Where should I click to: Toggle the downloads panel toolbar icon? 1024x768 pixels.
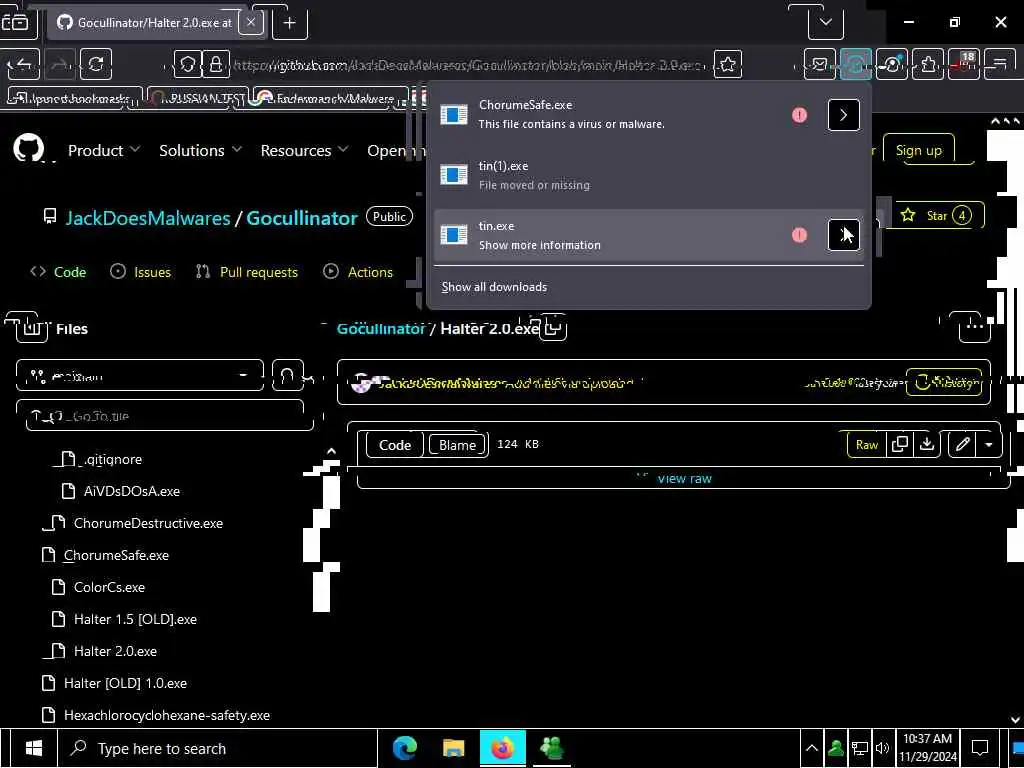tap(856, 64)
